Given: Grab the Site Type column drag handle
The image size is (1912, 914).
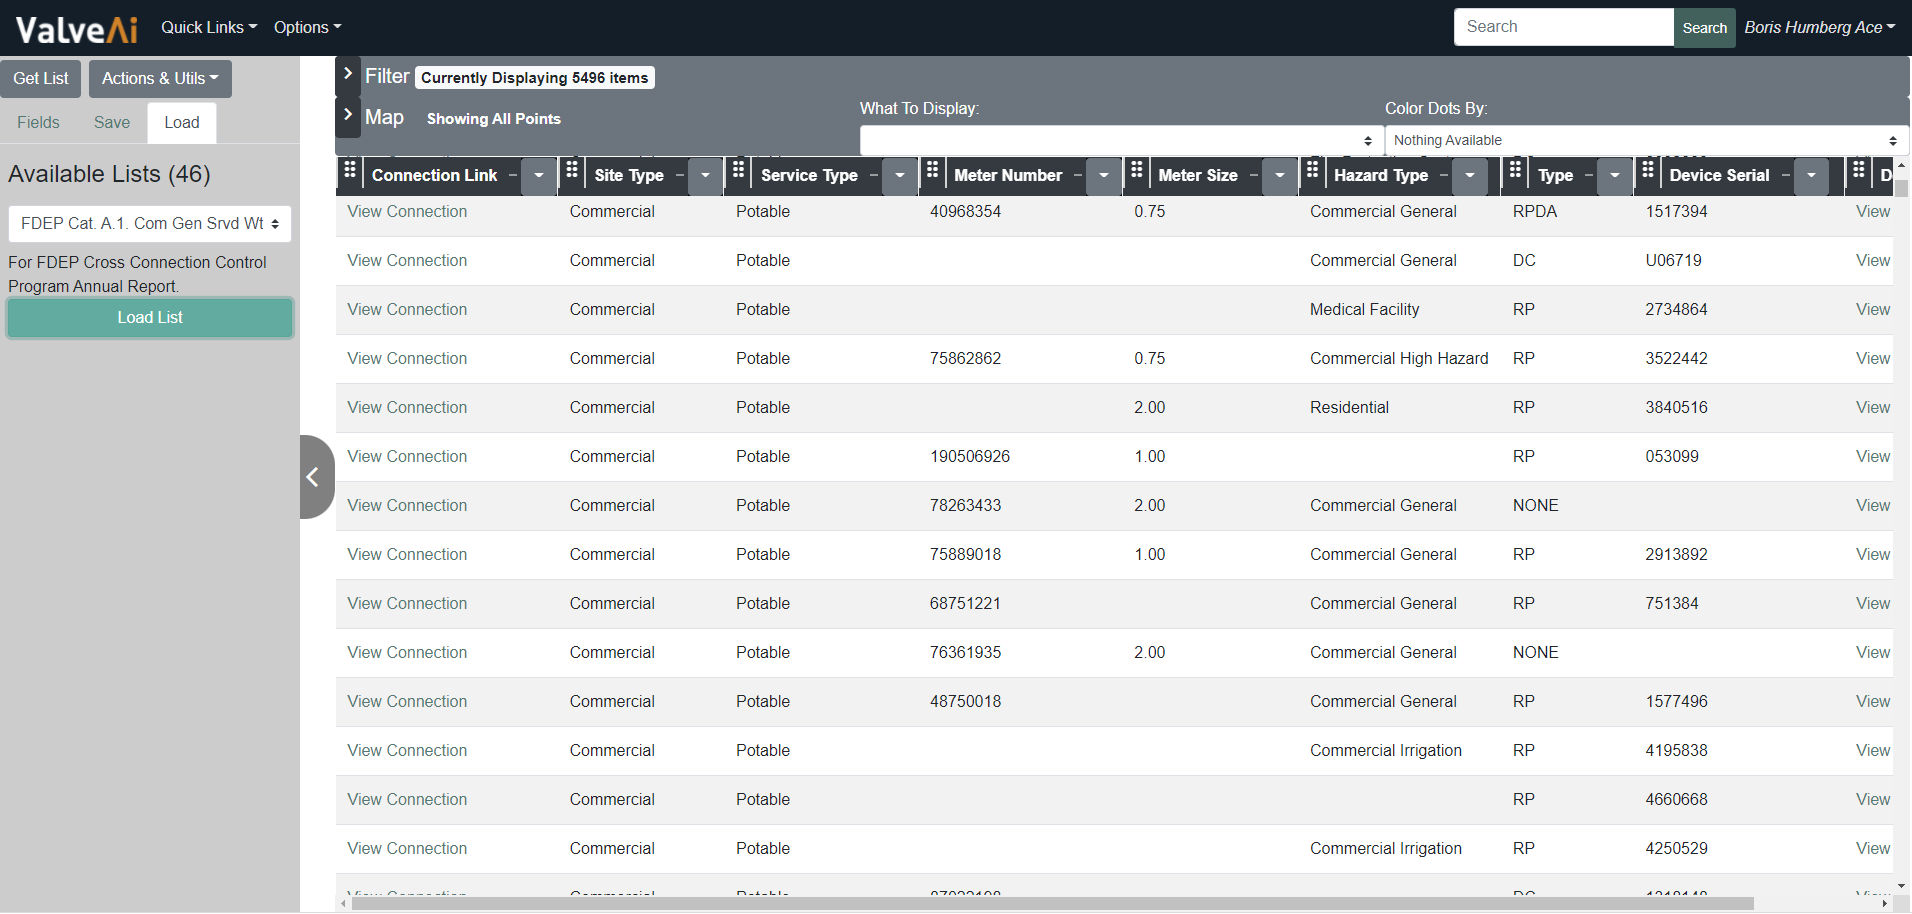Looking at the screenshot, I should (572, 170).
